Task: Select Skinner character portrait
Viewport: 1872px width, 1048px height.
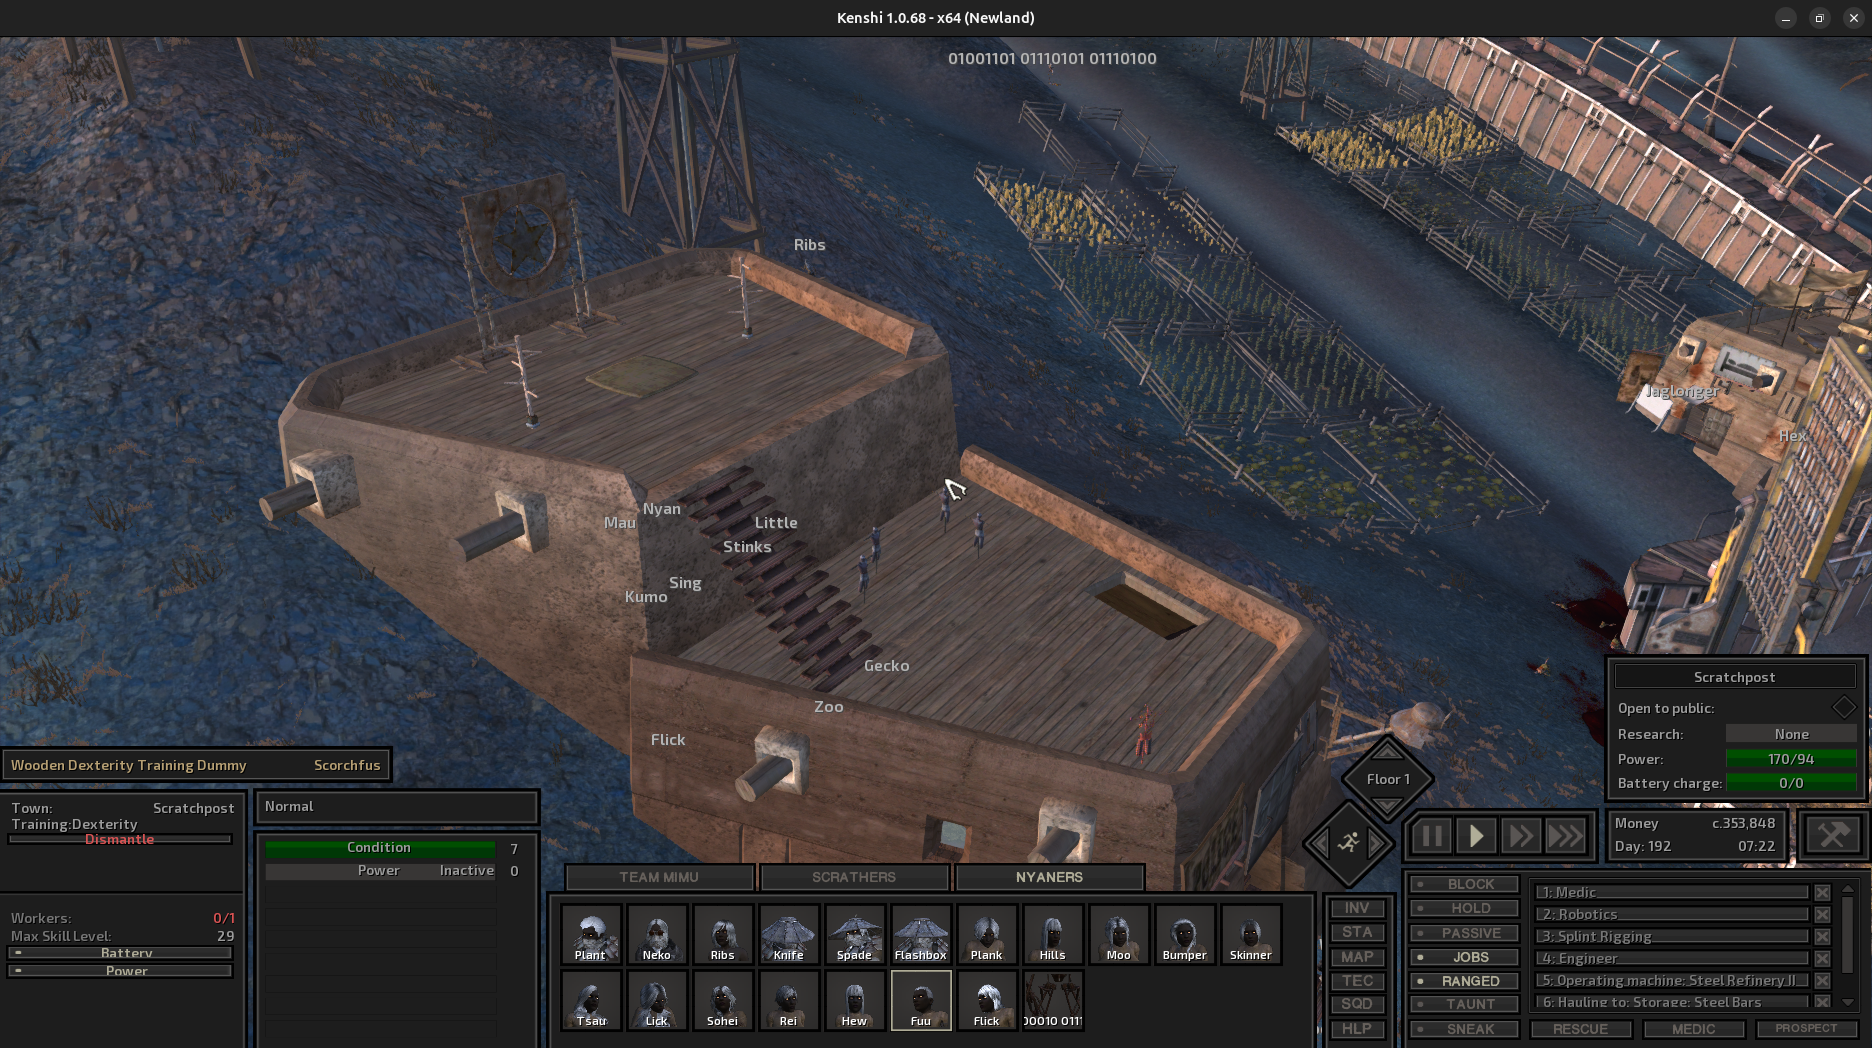Action: click(1251, 934)
